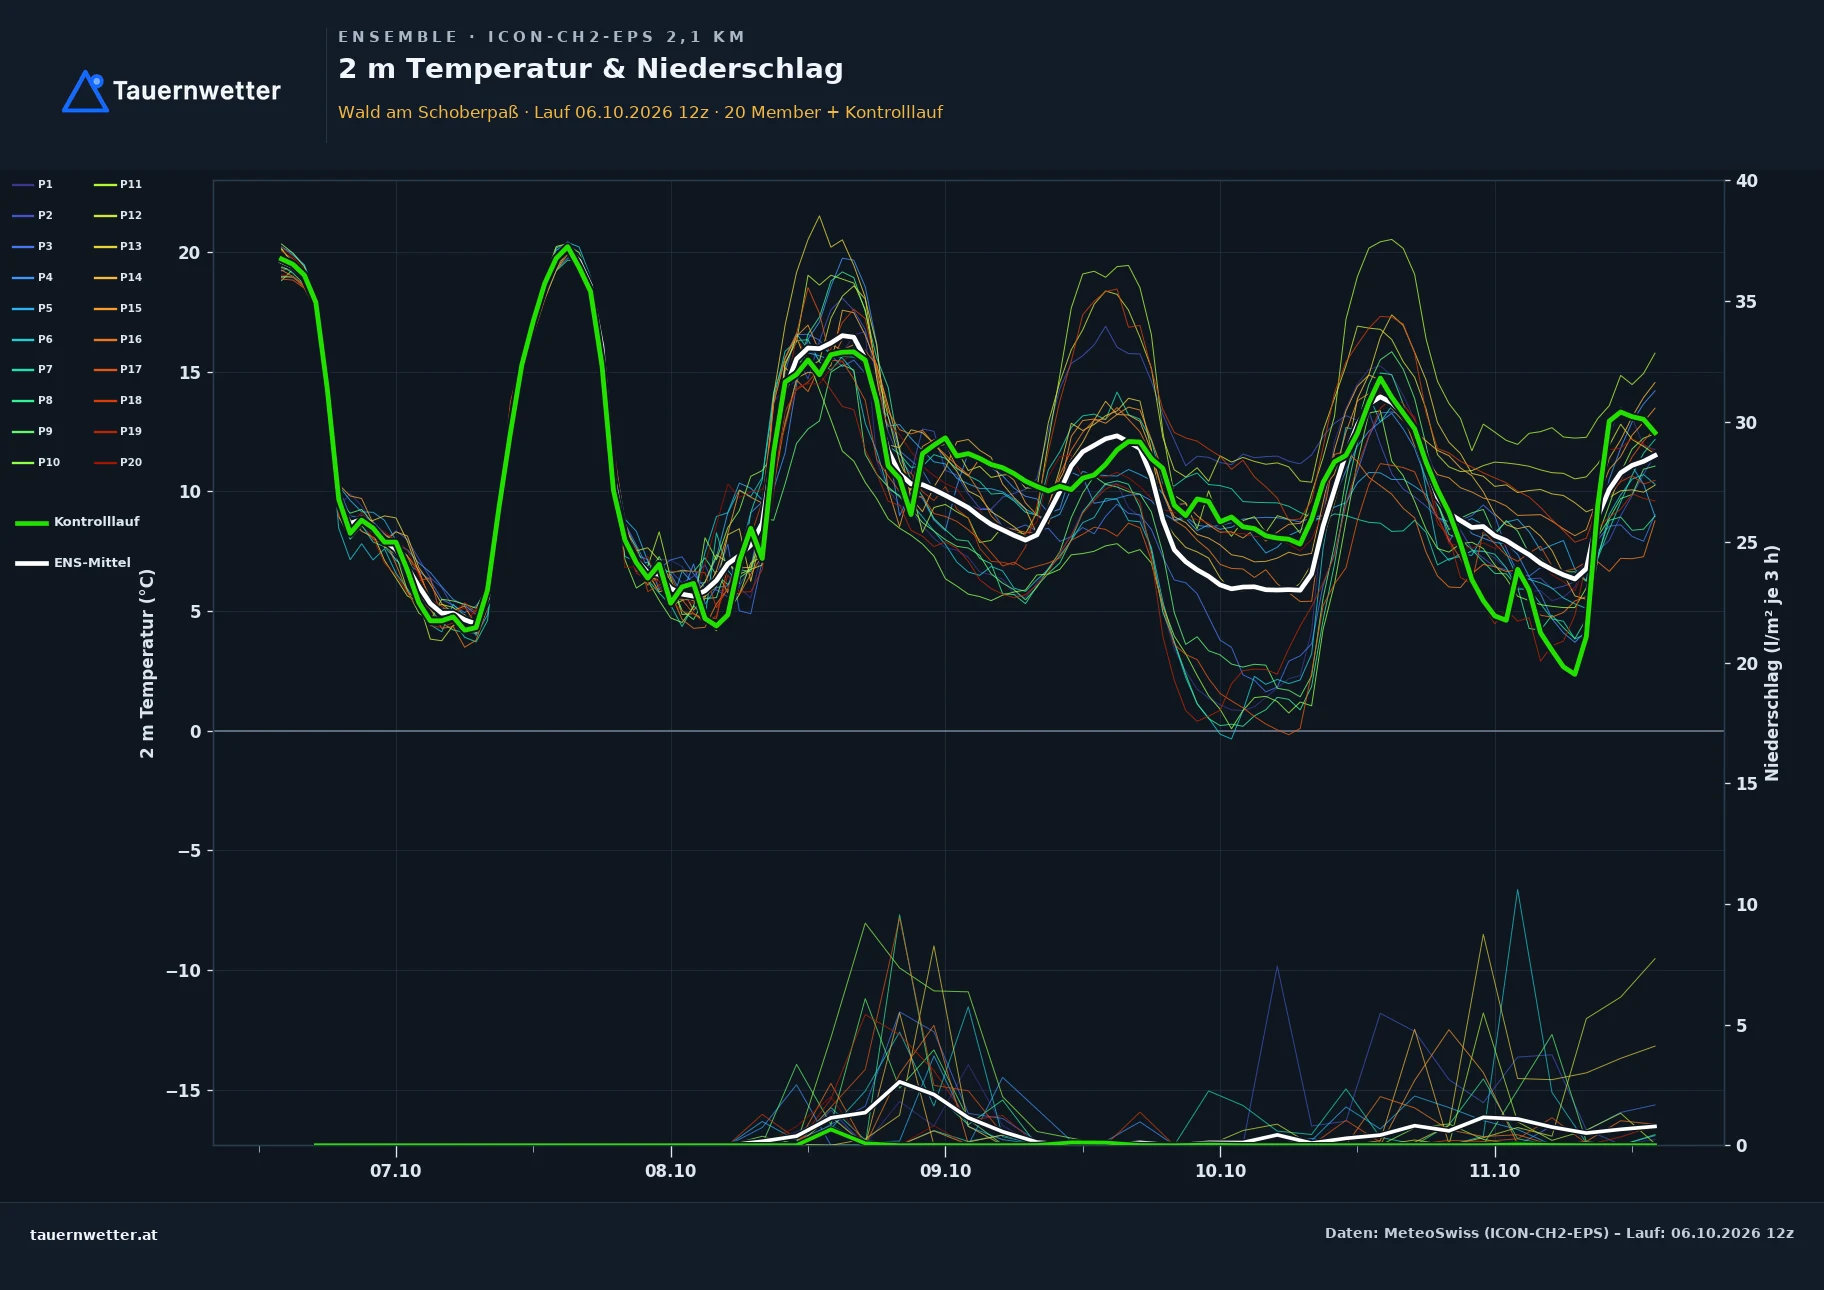Select the P3 legend entry

coord(32,247)
